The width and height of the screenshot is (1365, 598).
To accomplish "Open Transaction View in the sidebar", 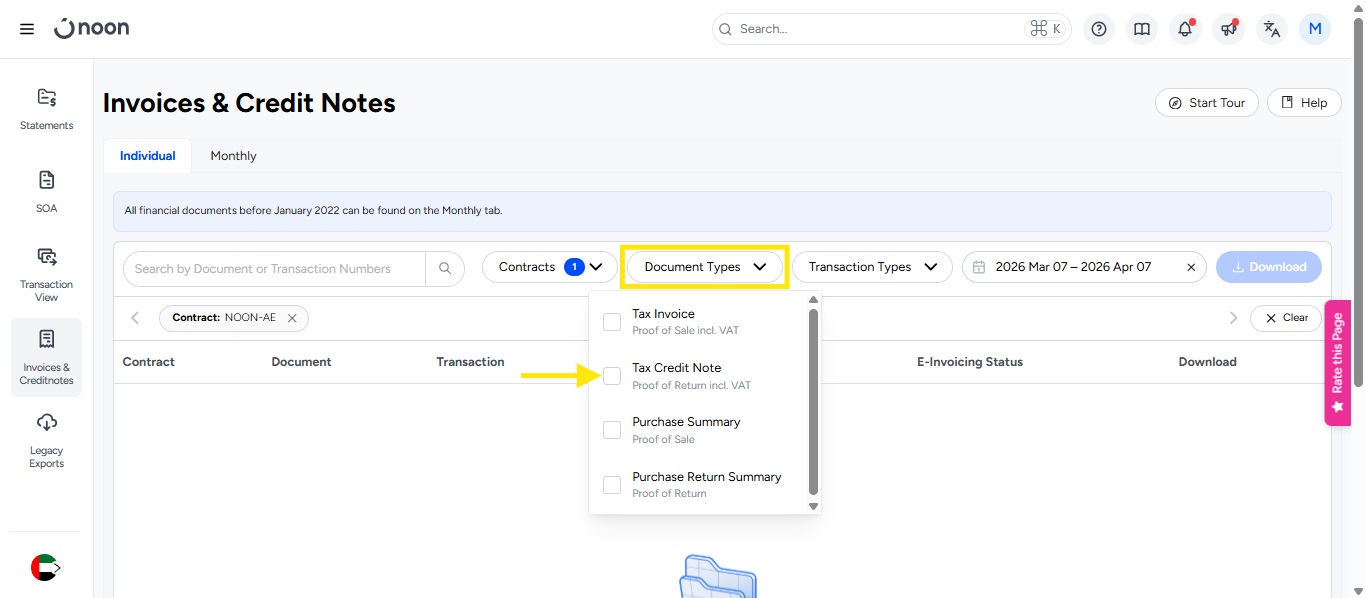I will [x=46, y=273].
